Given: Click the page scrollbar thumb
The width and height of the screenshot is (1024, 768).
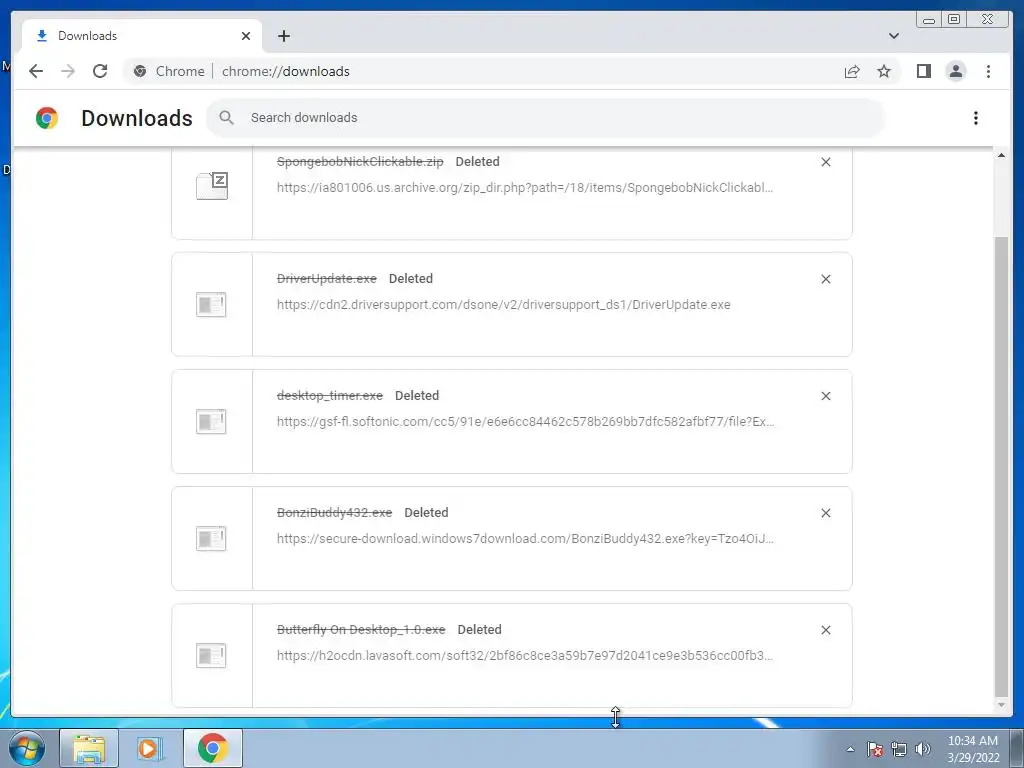Looking at the screenshot, I should point(1001,467).
